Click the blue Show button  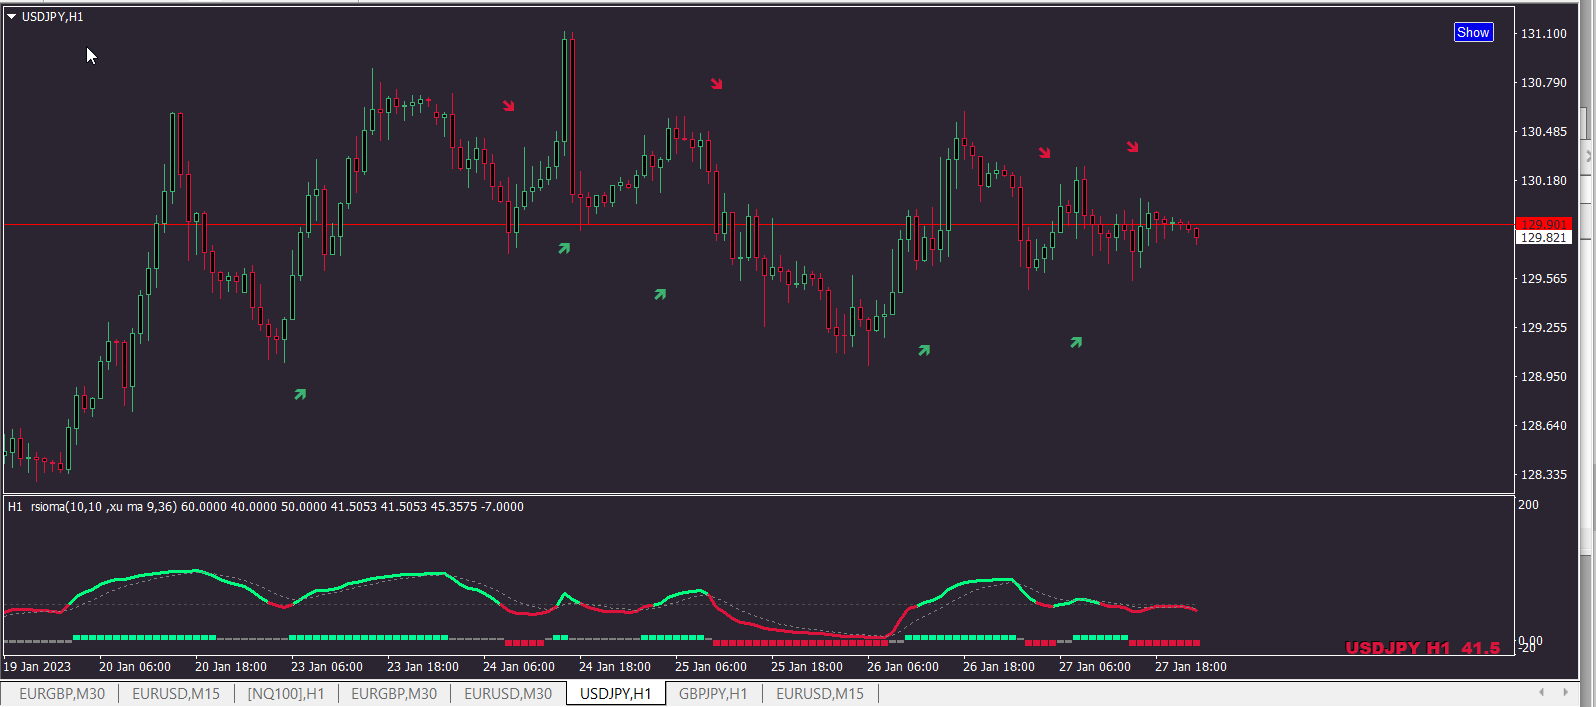click(1473, 32)
